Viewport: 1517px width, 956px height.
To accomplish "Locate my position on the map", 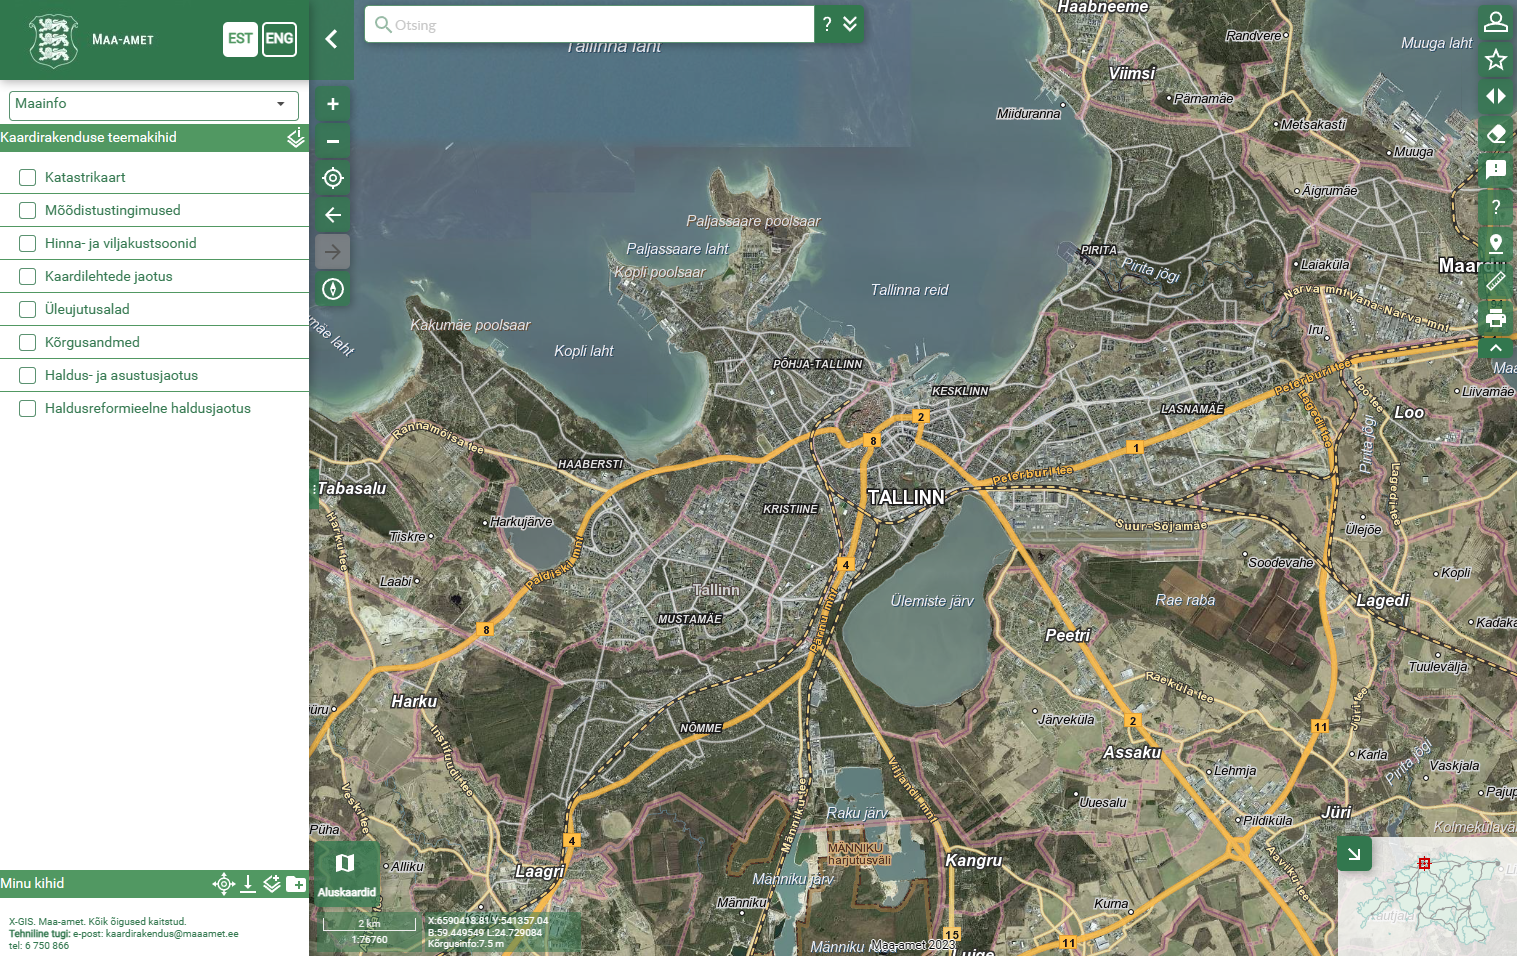I will pyautogui.click(x=333, y=178).
